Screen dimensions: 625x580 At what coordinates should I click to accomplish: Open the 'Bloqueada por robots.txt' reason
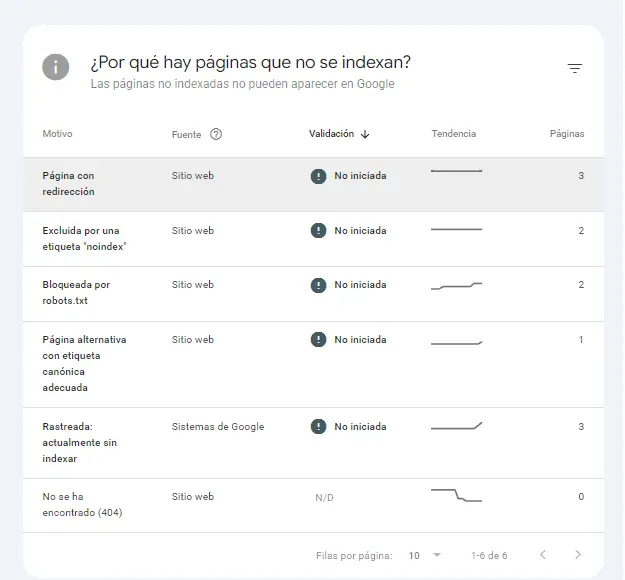point(76,293)
